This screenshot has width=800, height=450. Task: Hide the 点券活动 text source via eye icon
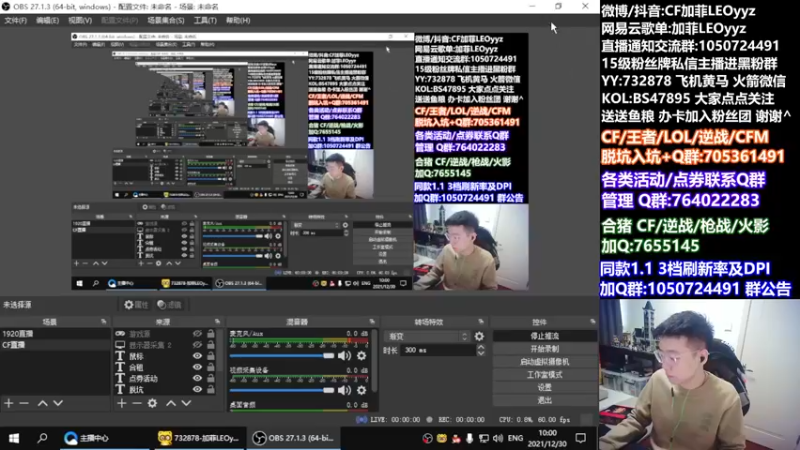(197, 379)
